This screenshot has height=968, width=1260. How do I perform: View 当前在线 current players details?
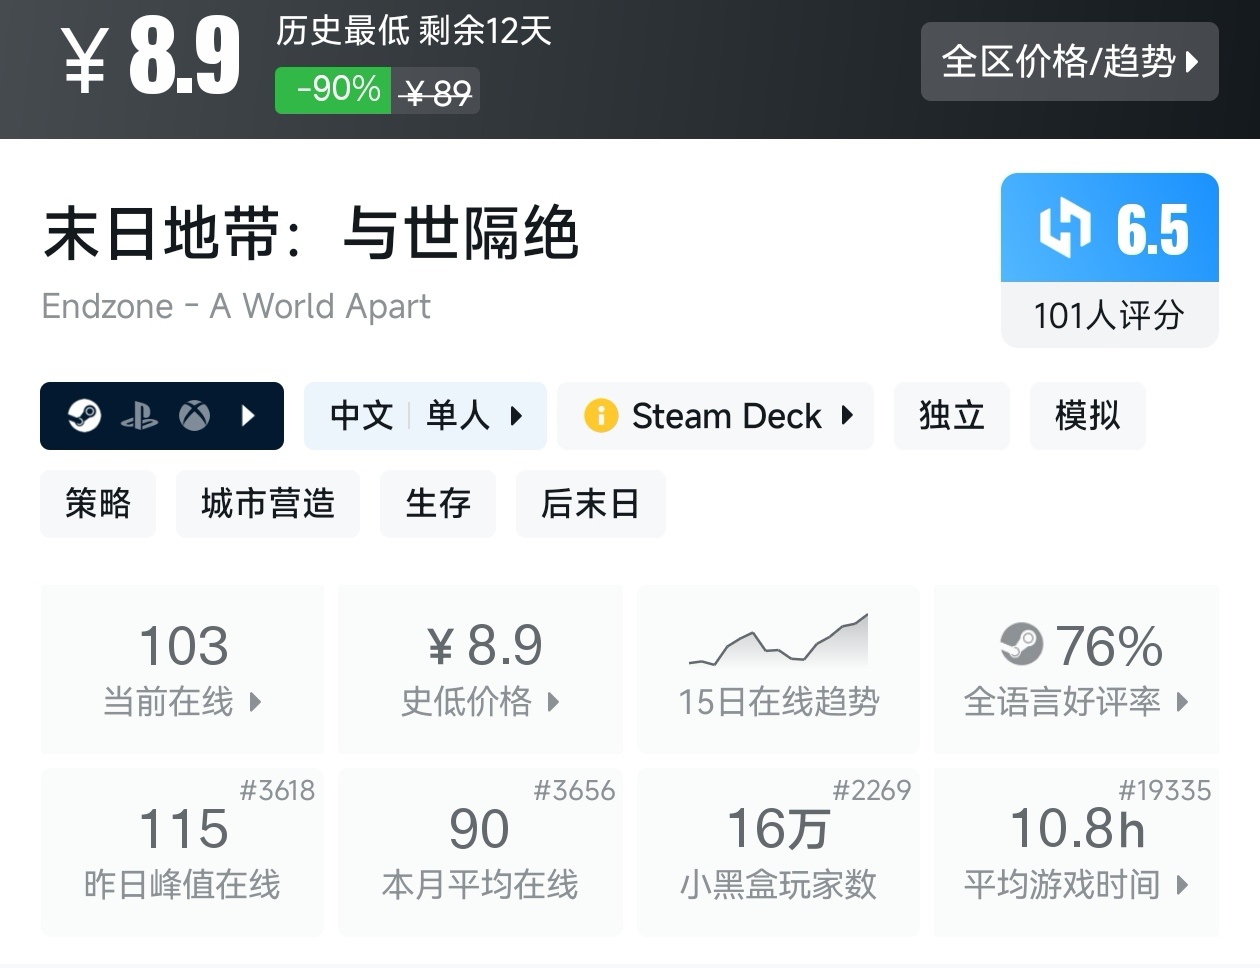point(182,669)
